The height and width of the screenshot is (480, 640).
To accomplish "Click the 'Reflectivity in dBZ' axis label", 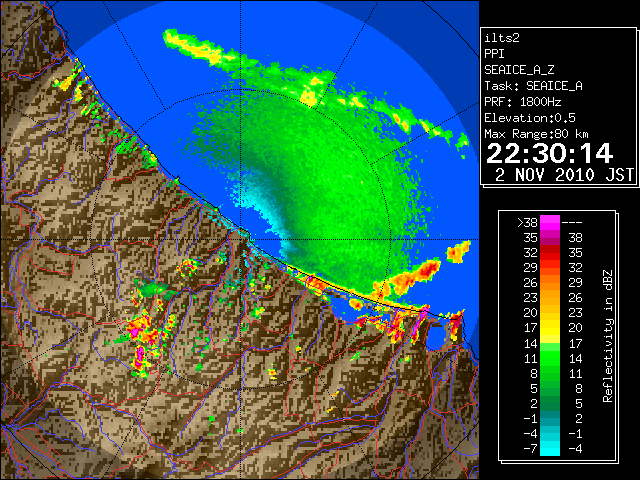I will (608, 336).
